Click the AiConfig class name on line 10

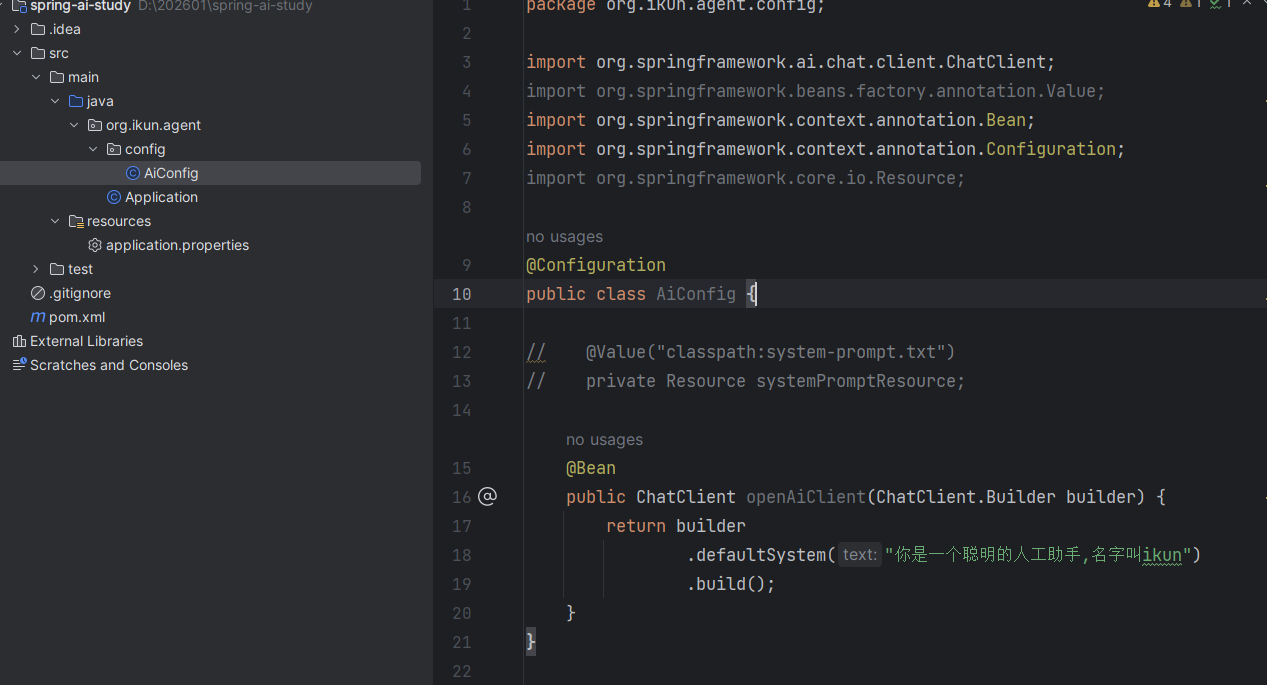click(696, 294)
